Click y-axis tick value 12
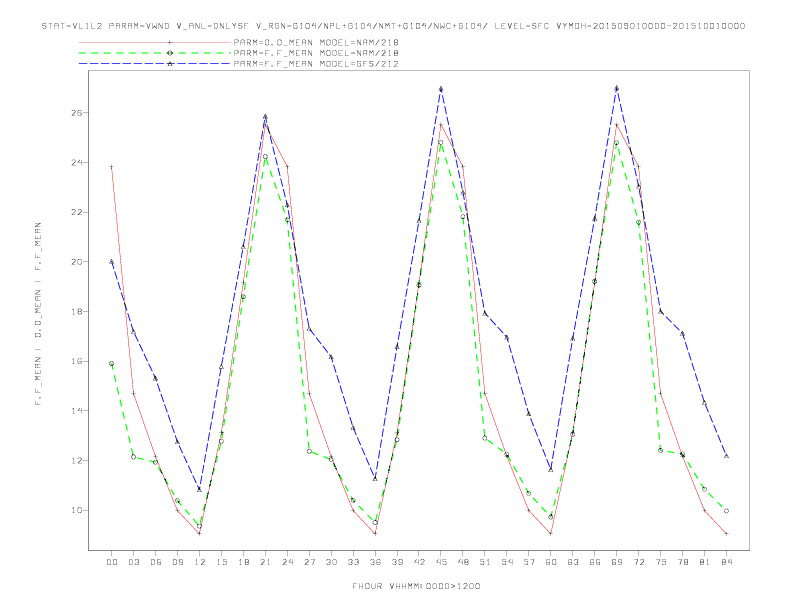 click(77, 461)
